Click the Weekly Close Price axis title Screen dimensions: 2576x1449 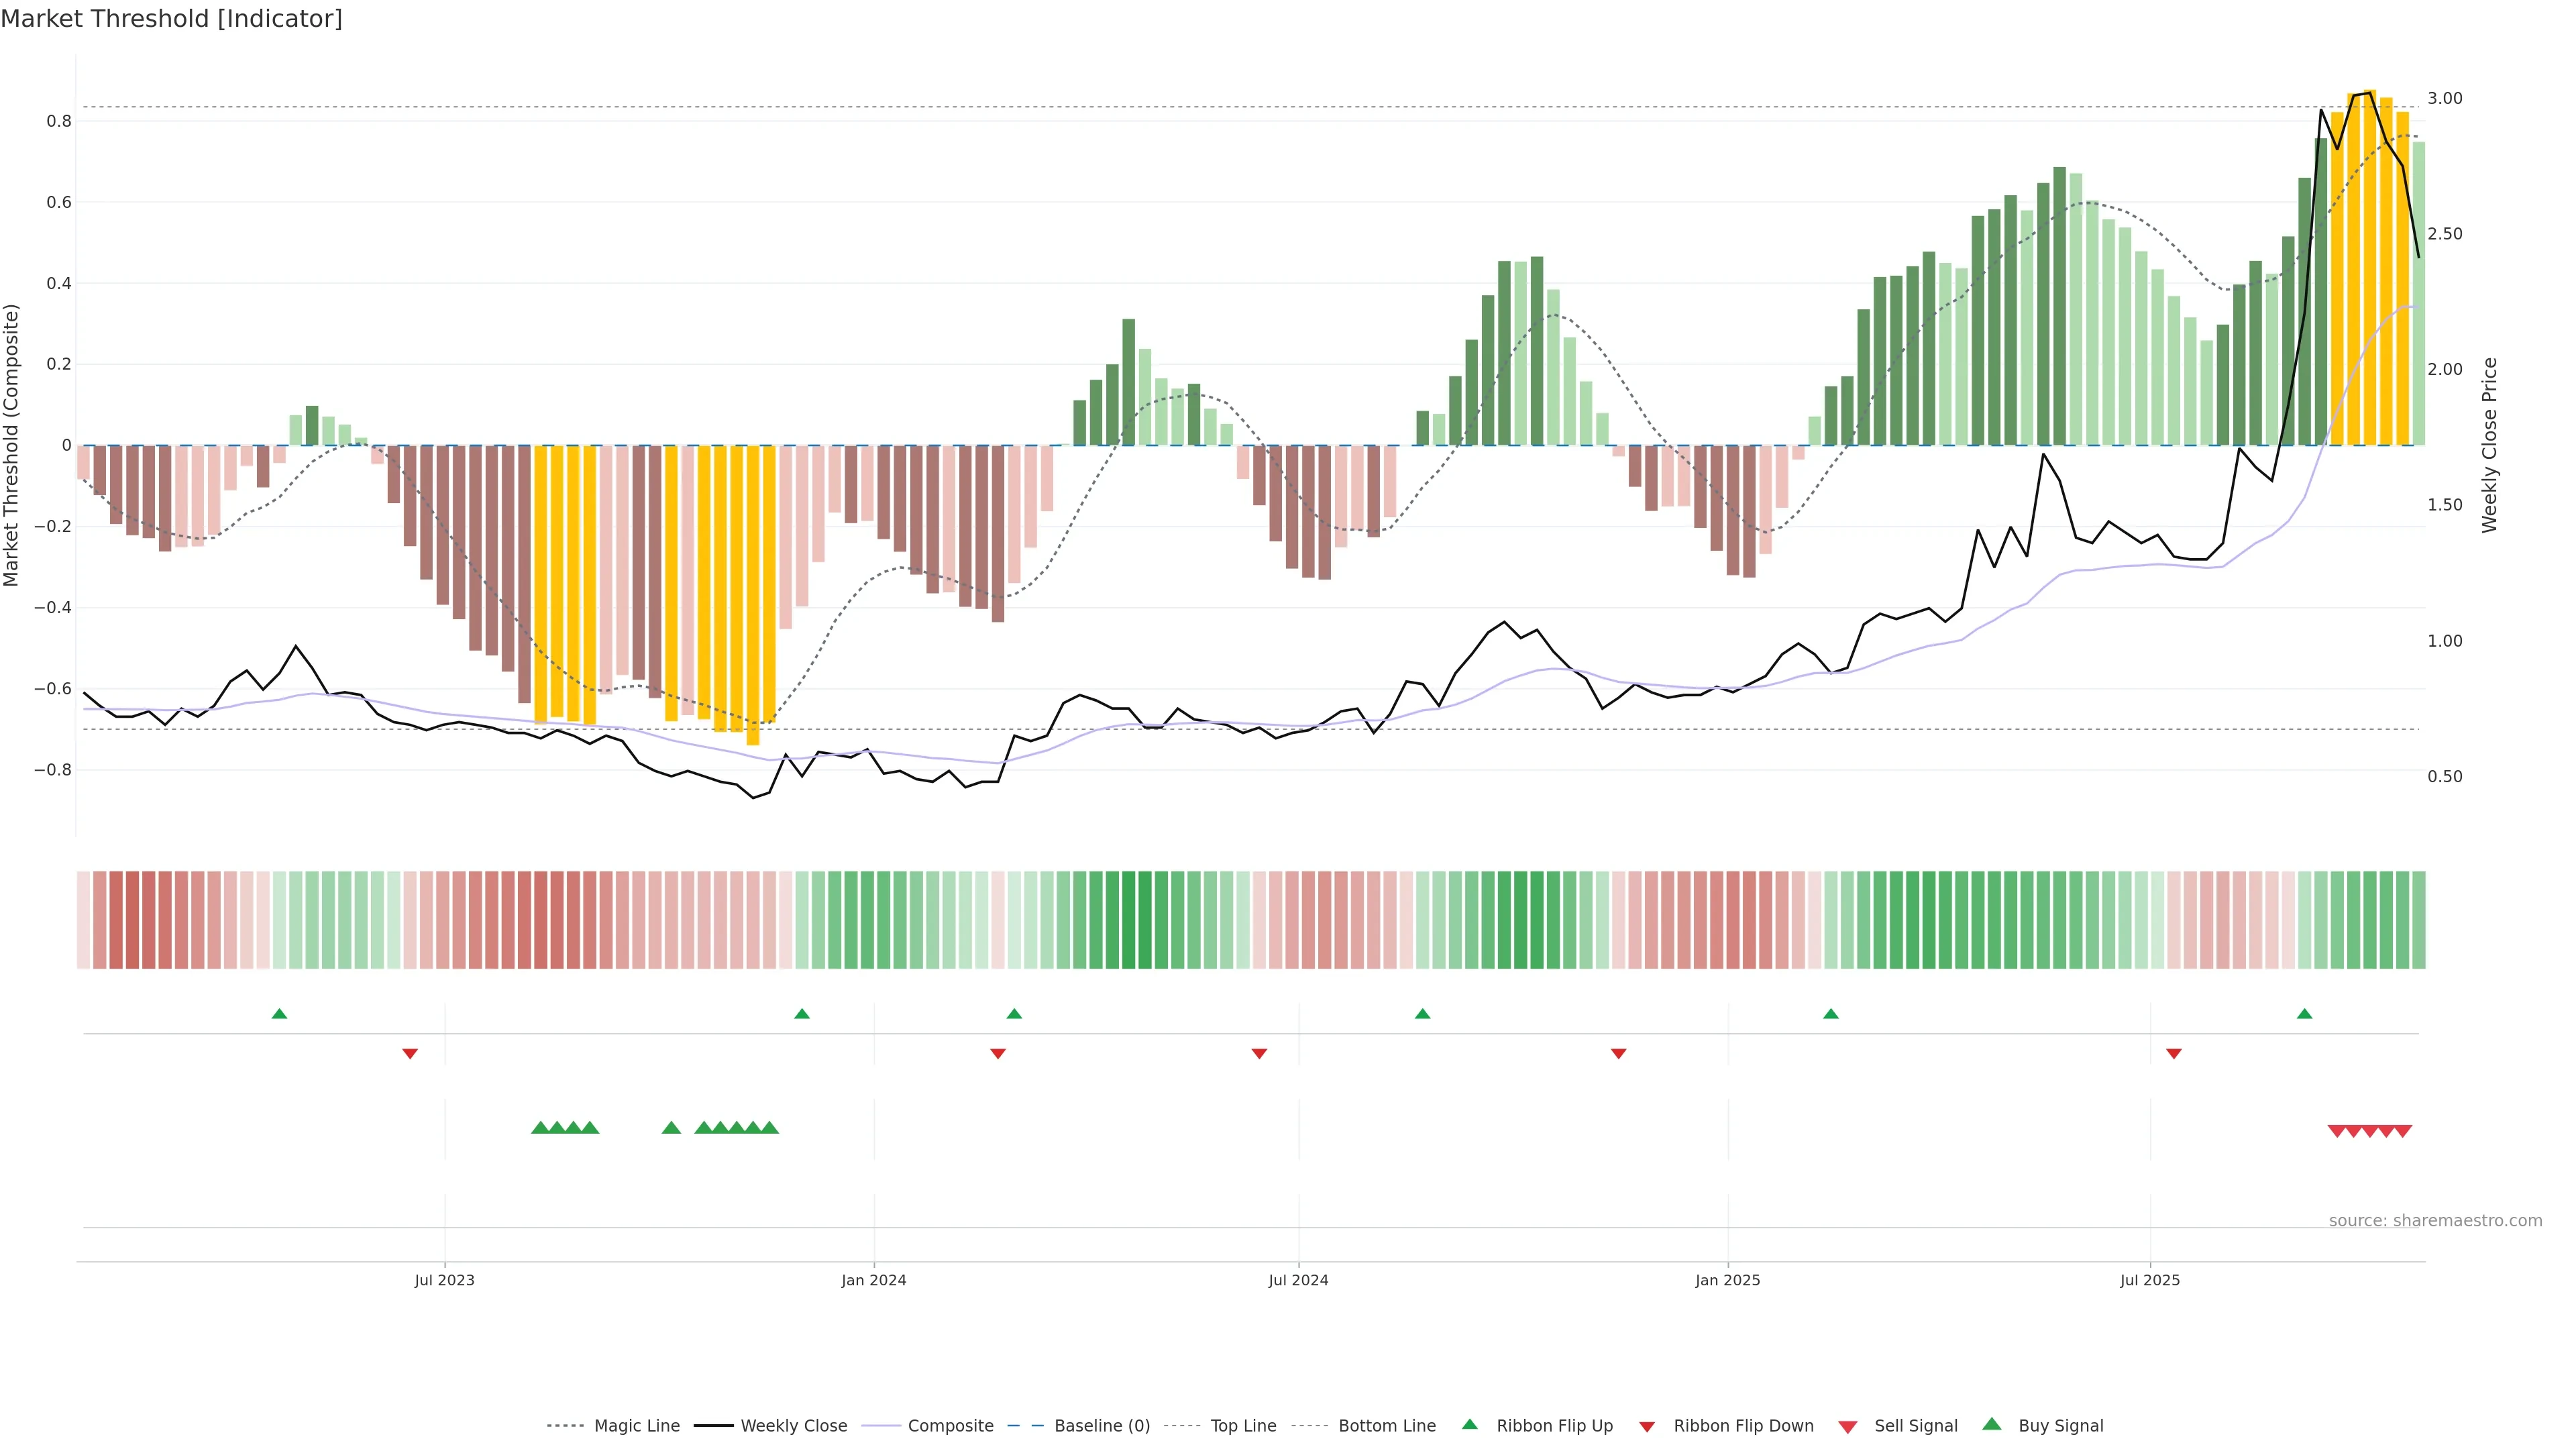(x=2489, y=445)
